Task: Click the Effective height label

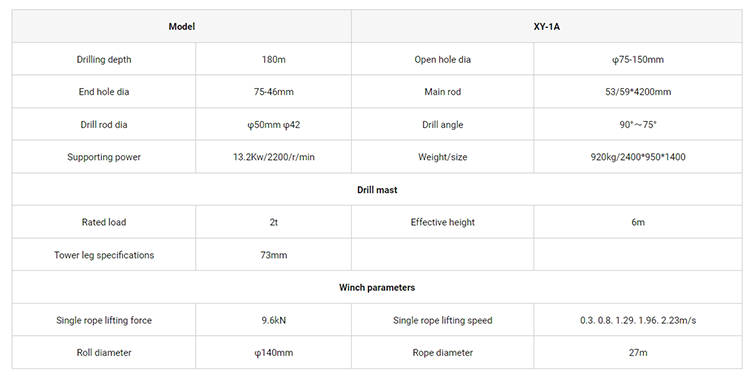Action: pyautogui.click(x=442, y=222)
